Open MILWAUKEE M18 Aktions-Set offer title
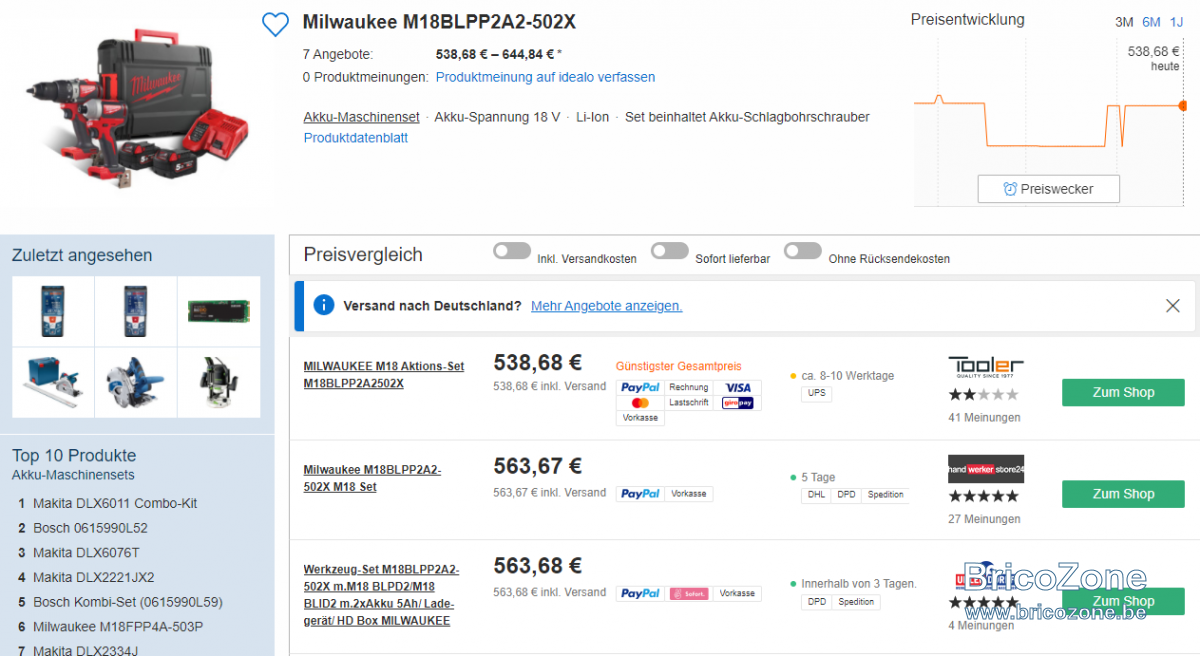This screenshot has height=656, width=1200. click(x=384, y=375)
